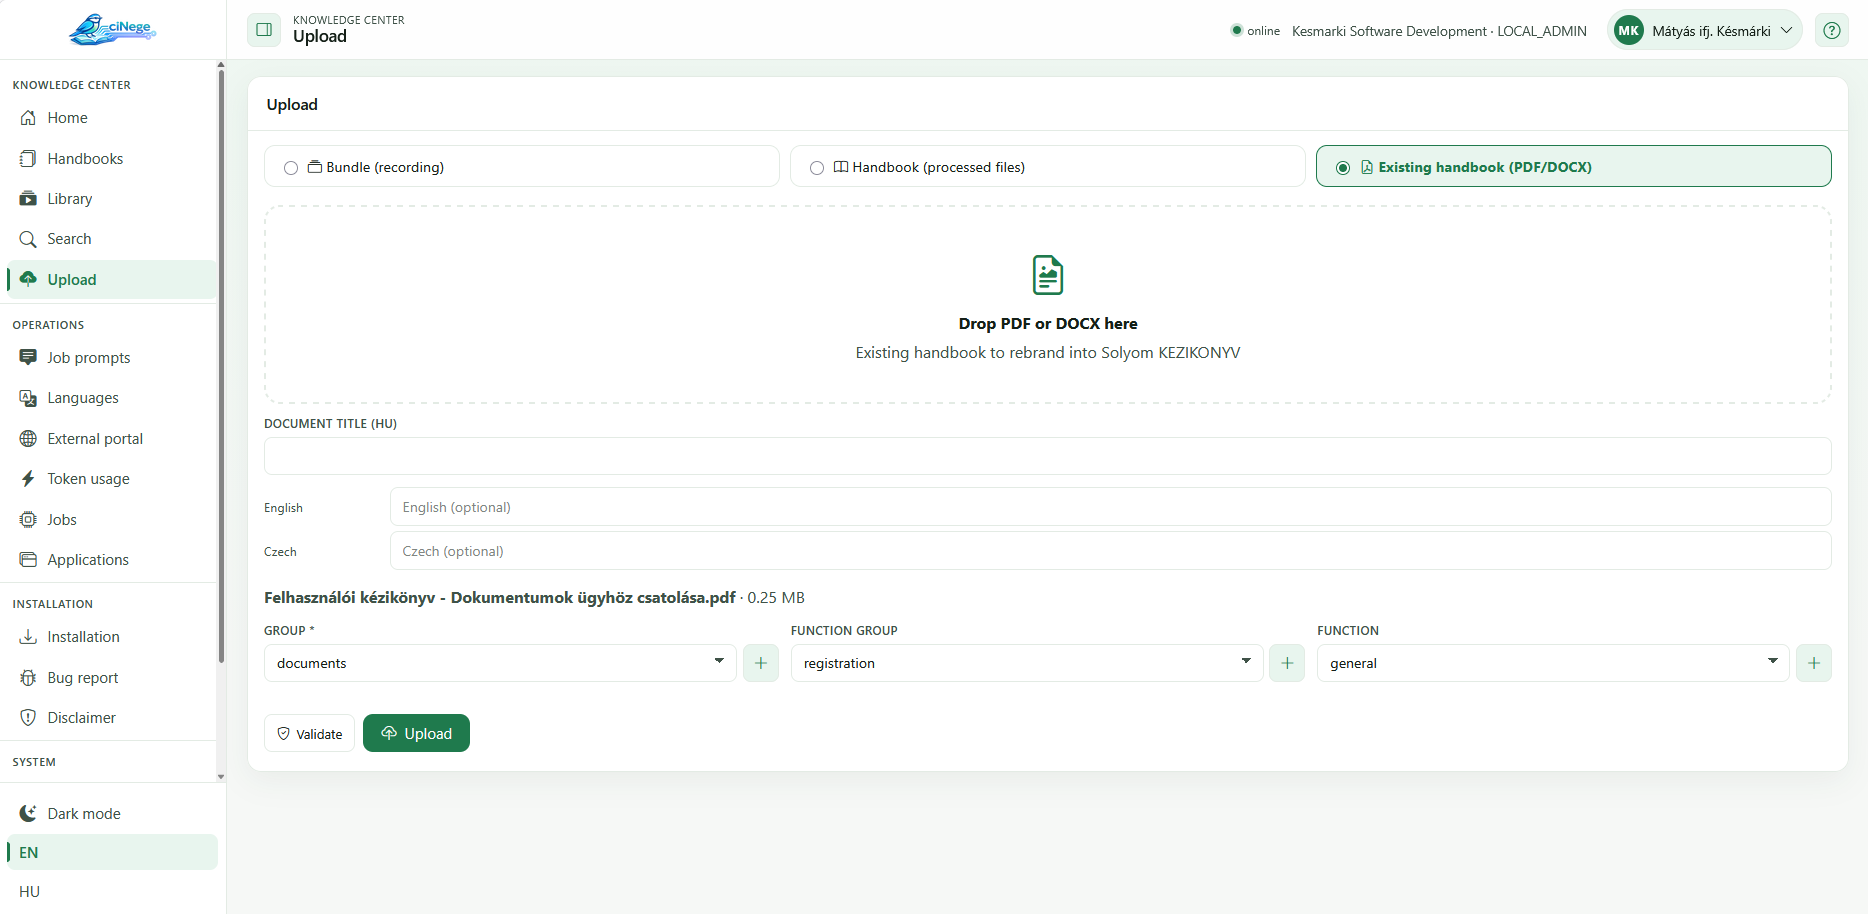Switch language to EN
Image resolution: width=1868 pixels, height=914 pixels.
pyautogui.click(x=112, y=852)
